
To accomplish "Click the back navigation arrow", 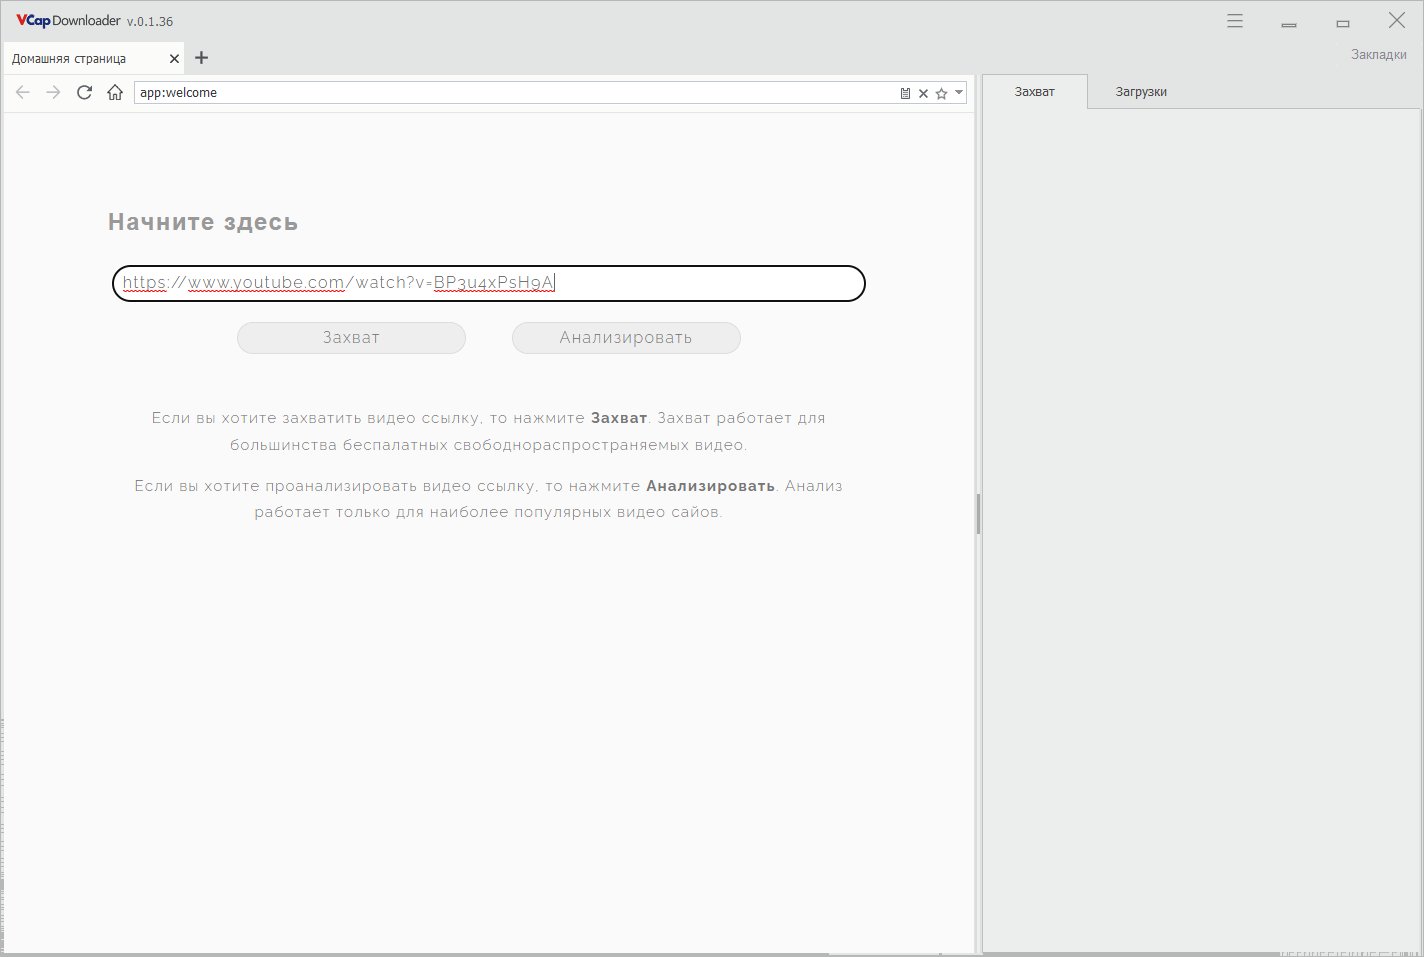I will [x=23, y=92].
